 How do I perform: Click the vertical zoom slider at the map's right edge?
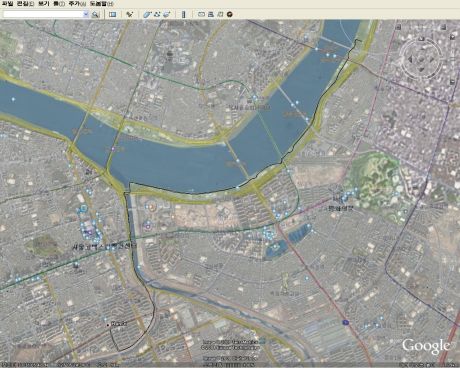(x=452, y=59)
